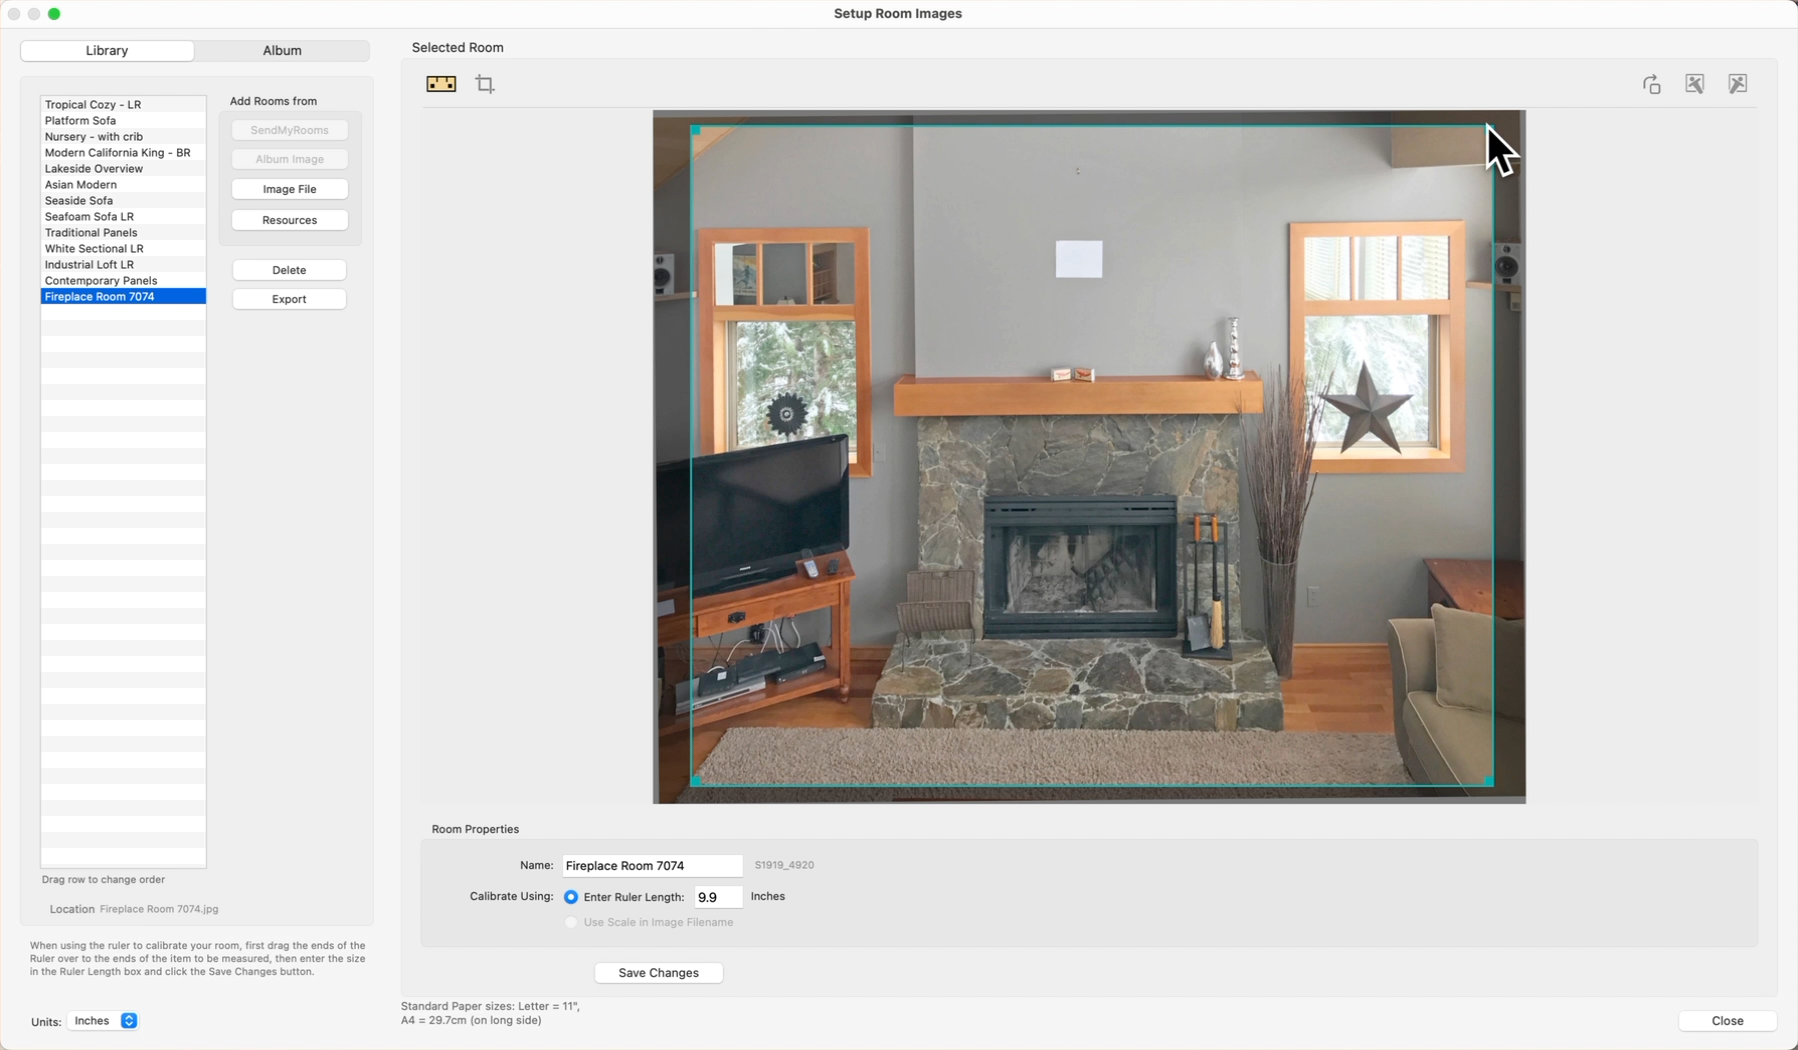Click bottom-right crop handle on room image
1798x1050 pixels.
point(1488,780)
